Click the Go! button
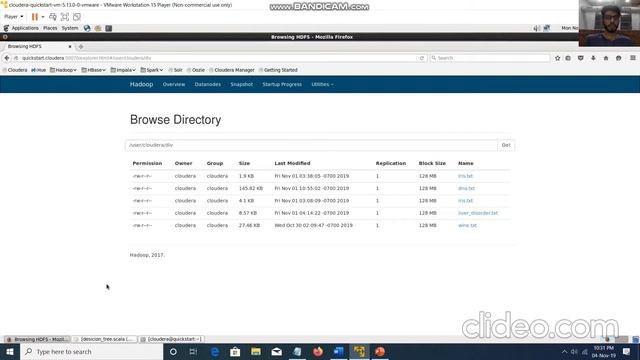Image resolution: width=640 pixels, height=360 pixels. pyautogui.click(x=506, y=145)
